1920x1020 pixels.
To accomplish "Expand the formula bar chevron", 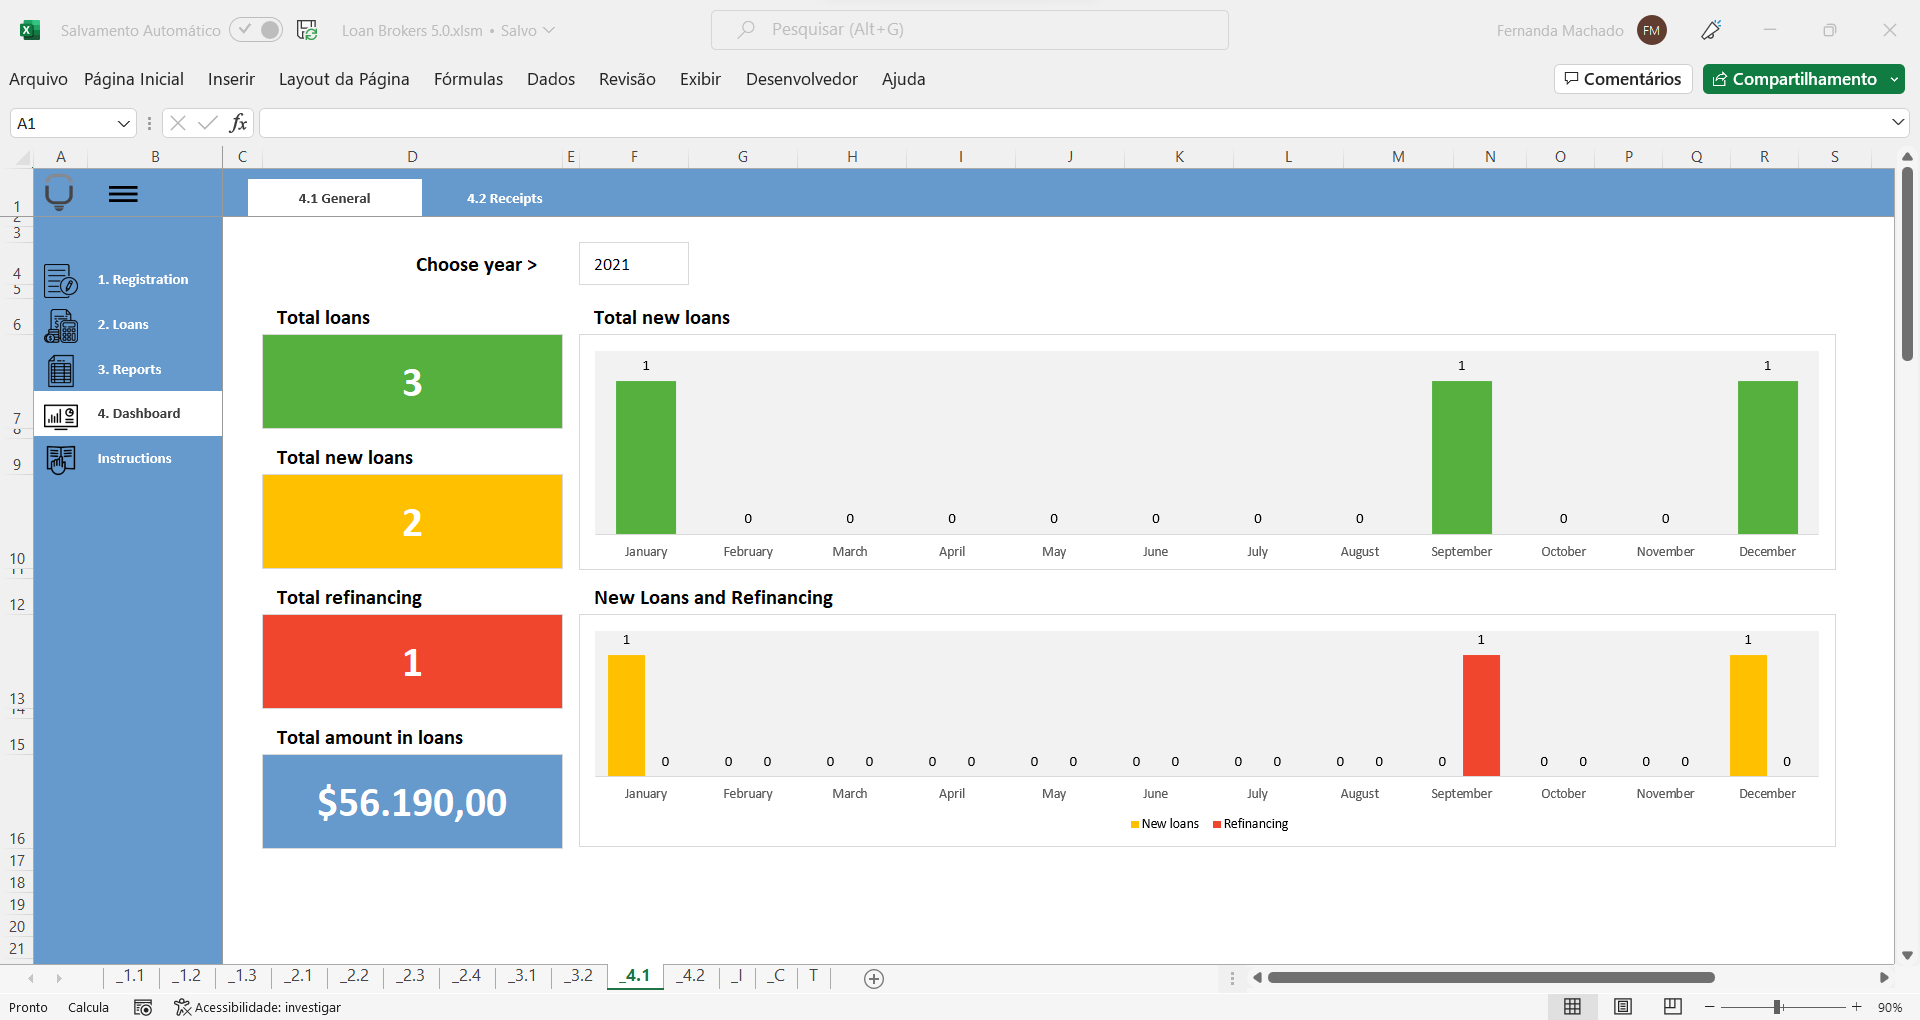I will pos(1897,122).
